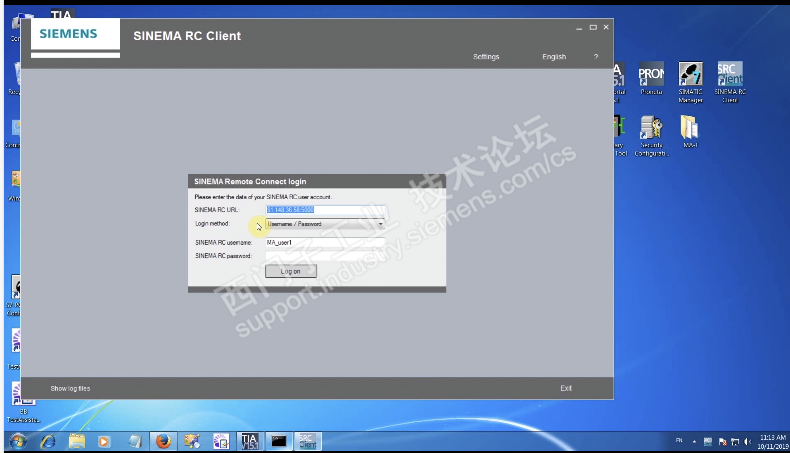Minimize the SINEMA RC Client window
Screen dimensions: 790x453
point(579,28)
